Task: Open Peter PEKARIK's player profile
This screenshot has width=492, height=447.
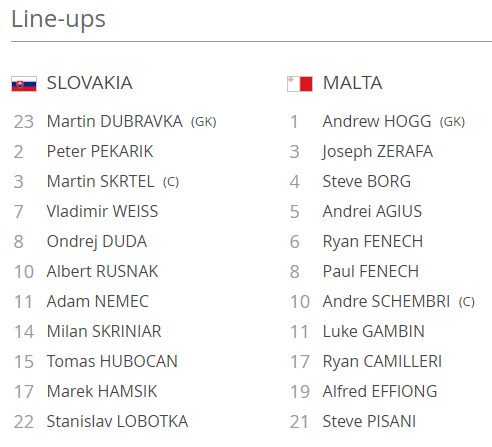Action: pos(100,151)
